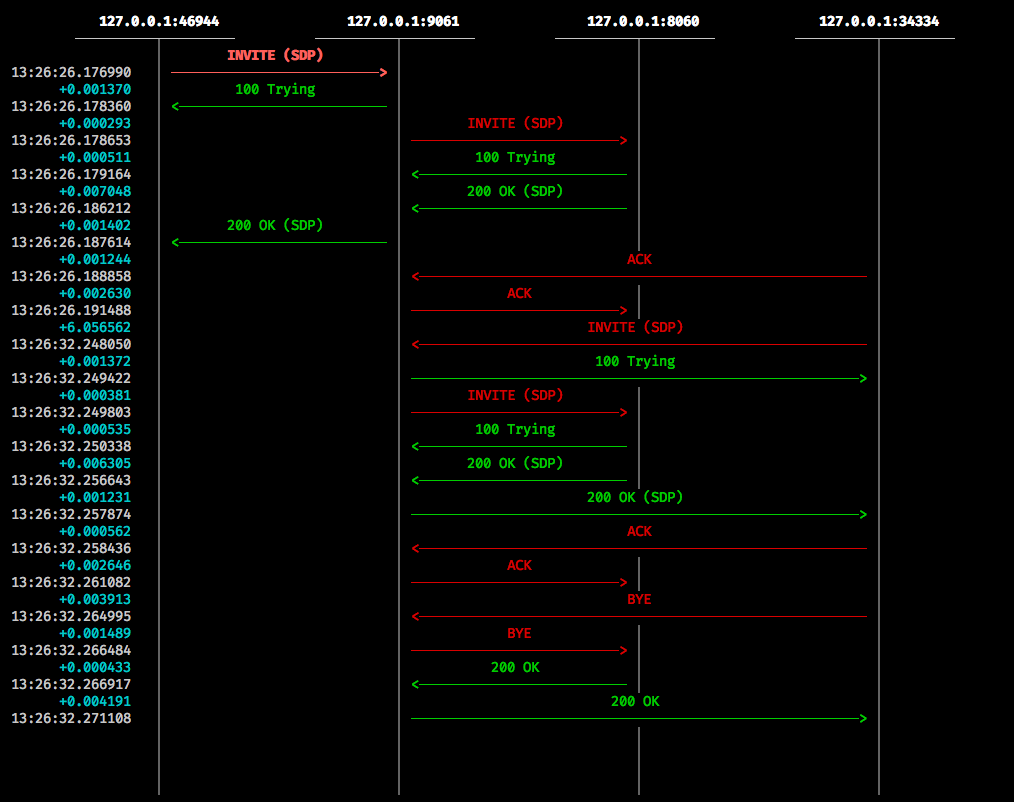Screen dimensions: 1014x802
Task: Select 200 OK (SDP) at 13:26:32.257874
Action: [x=635, y=498]
